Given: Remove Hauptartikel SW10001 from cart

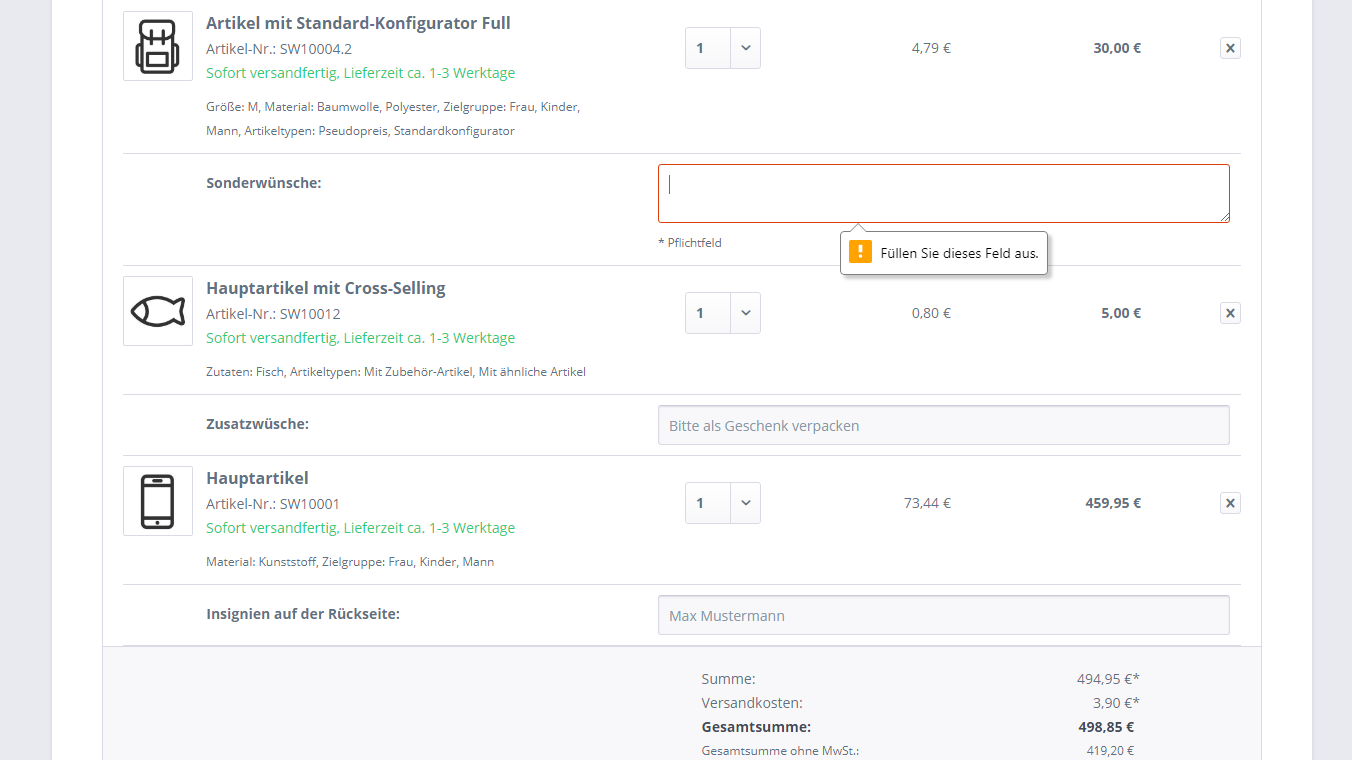Looking at the screenshot, I should tap(1230, 503).
